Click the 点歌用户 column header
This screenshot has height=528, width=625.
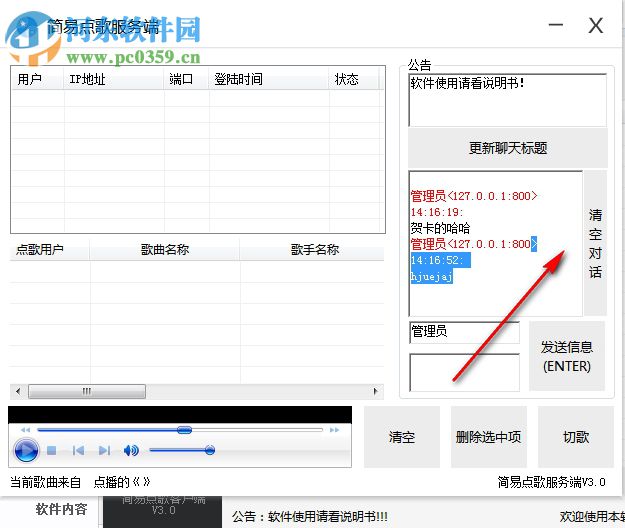49,250
